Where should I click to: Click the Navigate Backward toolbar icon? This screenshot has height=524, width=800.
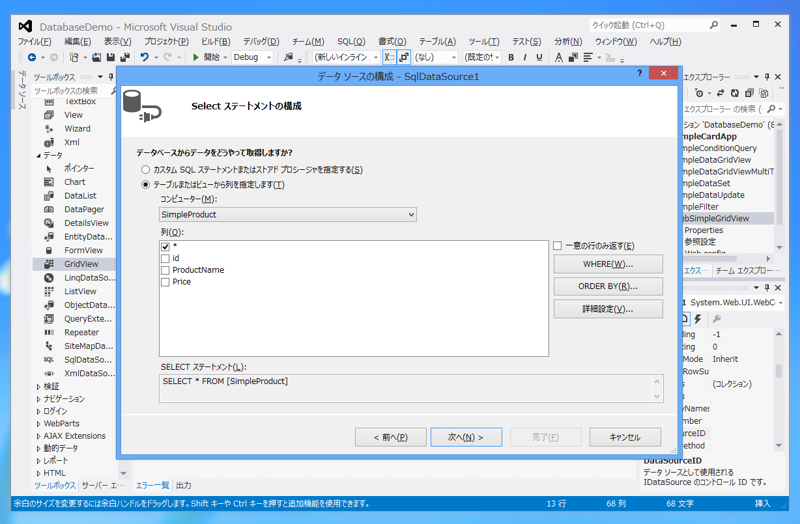point(32,57)
